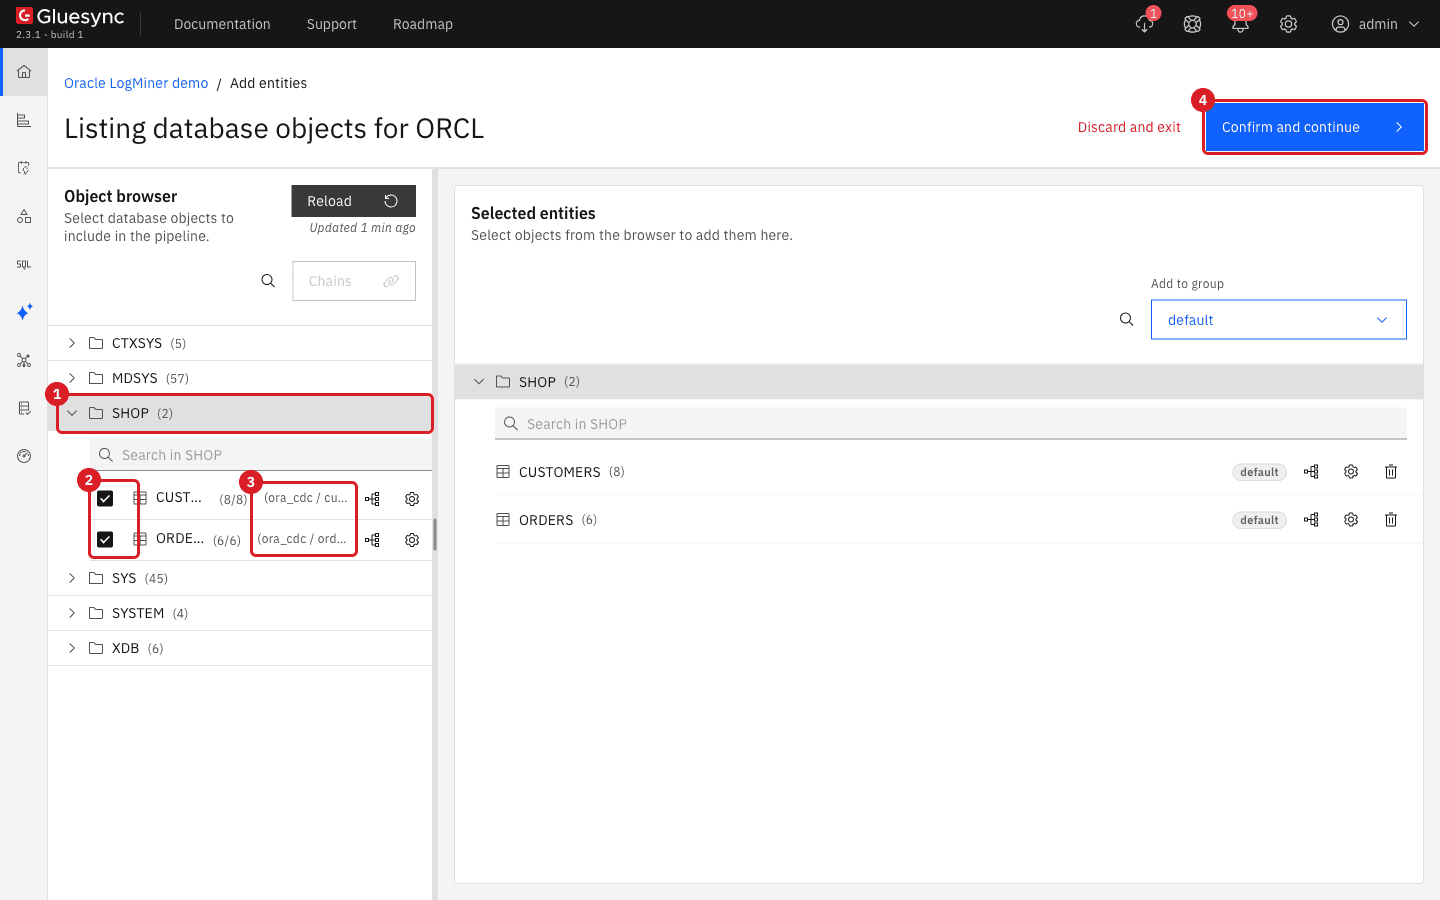Expand the SYSTEM schema folder
Image resolution: width=1440 pixels, height=900 pixels.
click(x=72, y=613)
